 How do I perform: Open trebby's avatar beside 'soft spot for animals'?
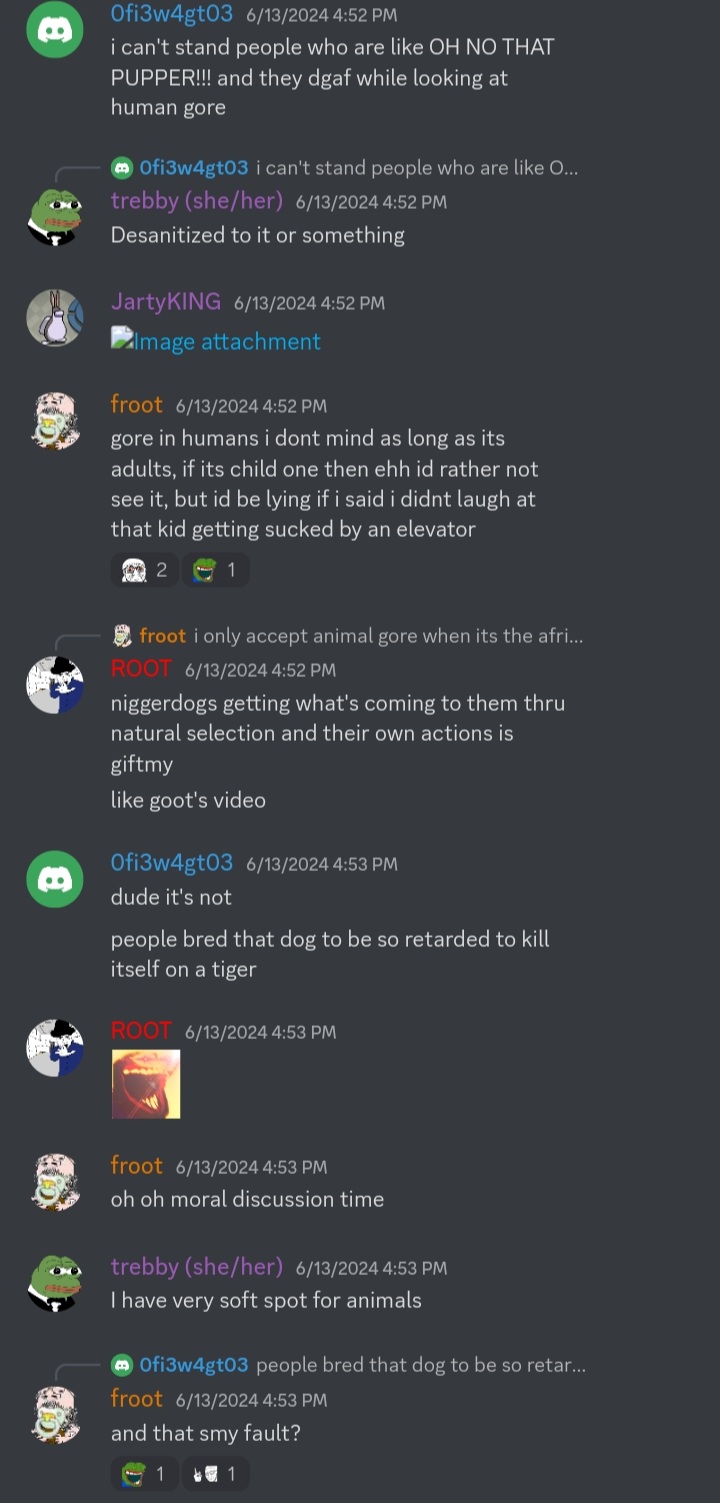[x=54, y=1282]
